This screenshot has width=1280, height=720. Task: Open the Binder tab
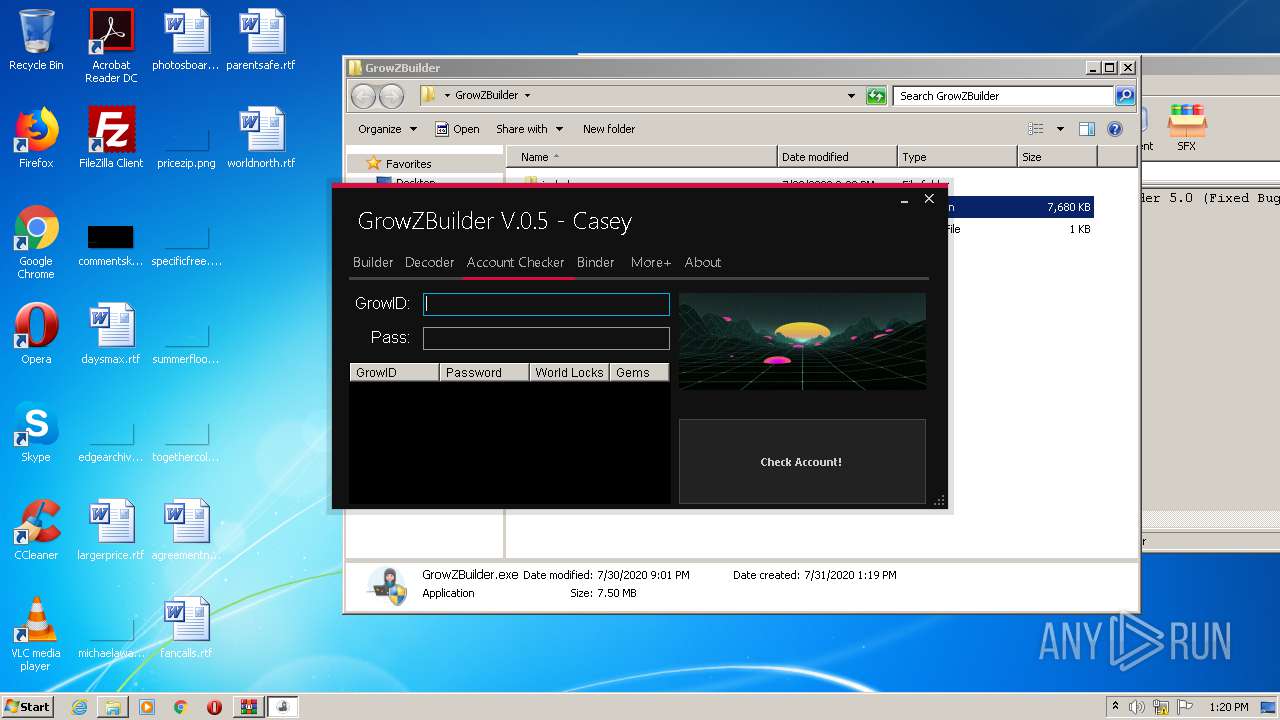click(595, 262)
